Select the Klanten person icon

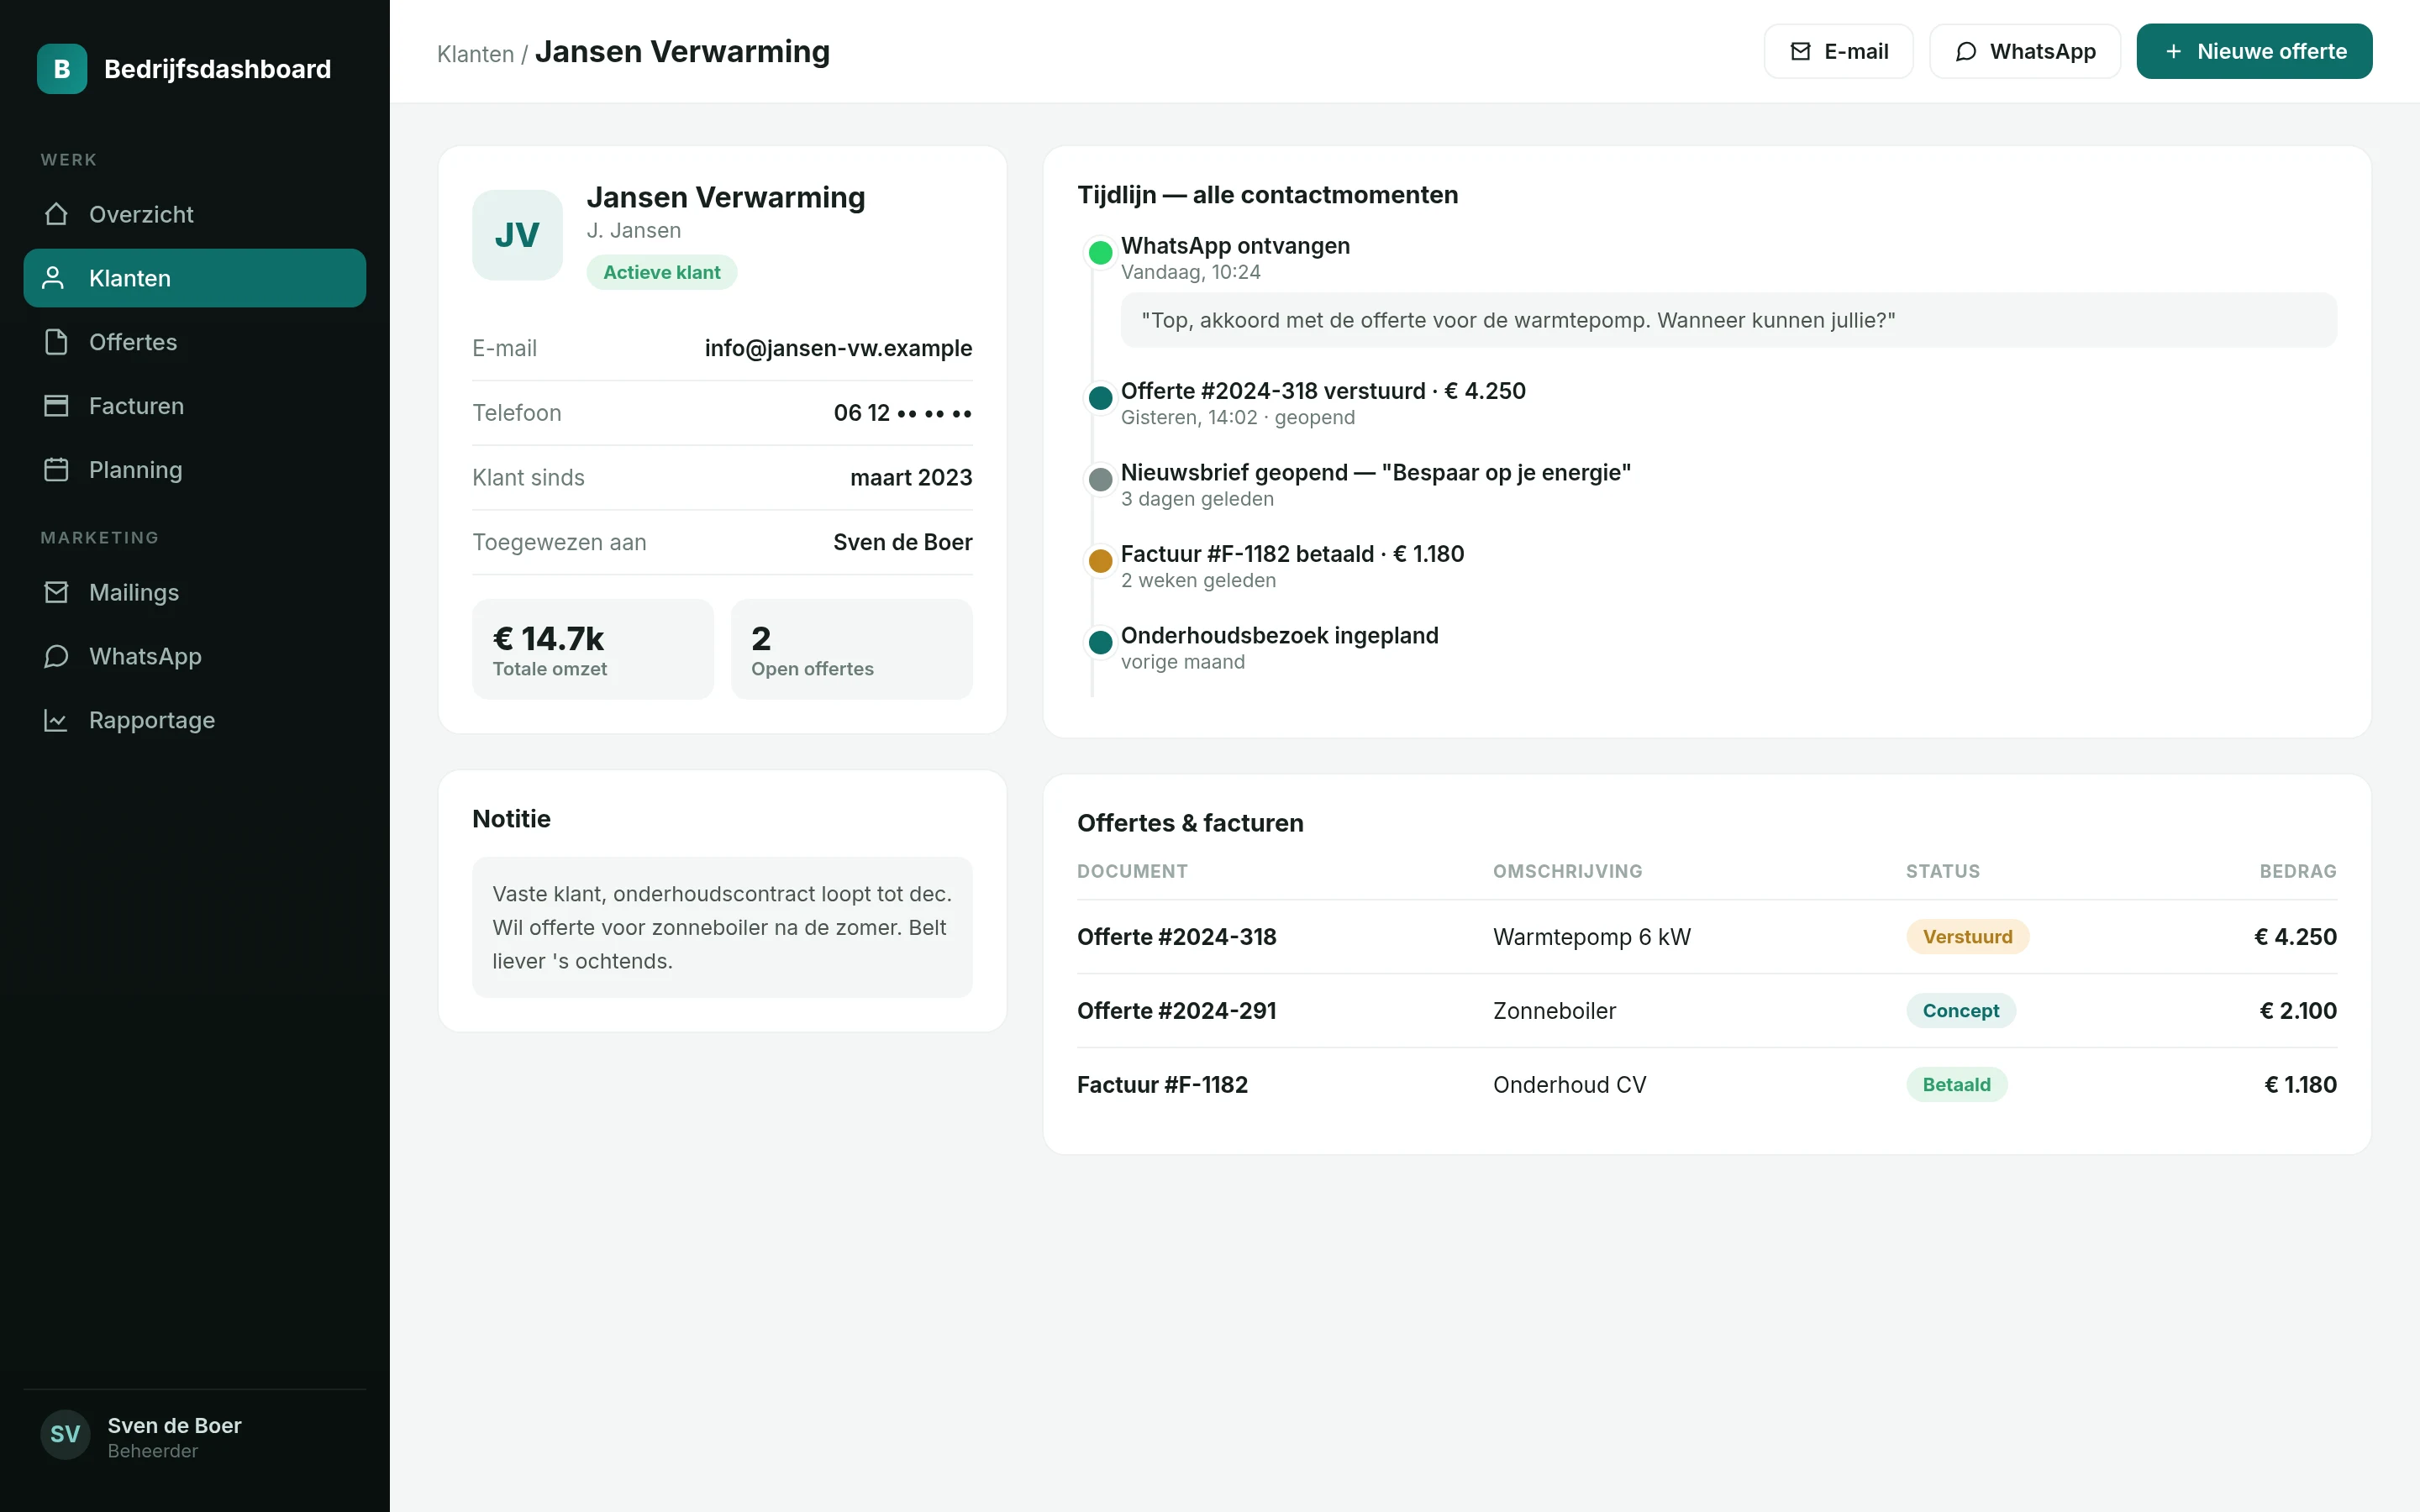[x=54, y=278]
